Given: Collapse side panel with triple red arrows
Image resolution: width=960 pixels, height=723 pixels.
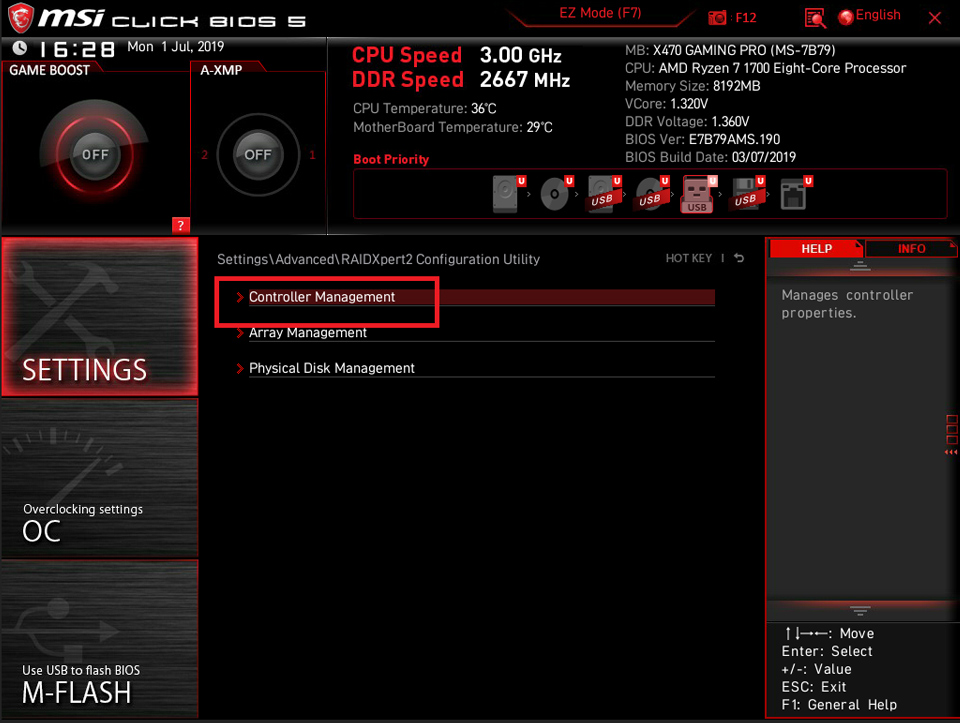Looking at the screenshot, I should (951, 452).
